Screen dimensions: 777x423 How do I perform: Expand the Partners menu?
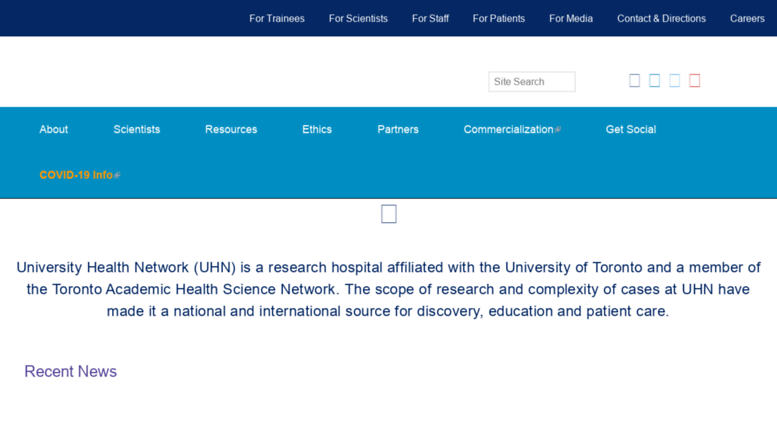[x=398, y=129]
